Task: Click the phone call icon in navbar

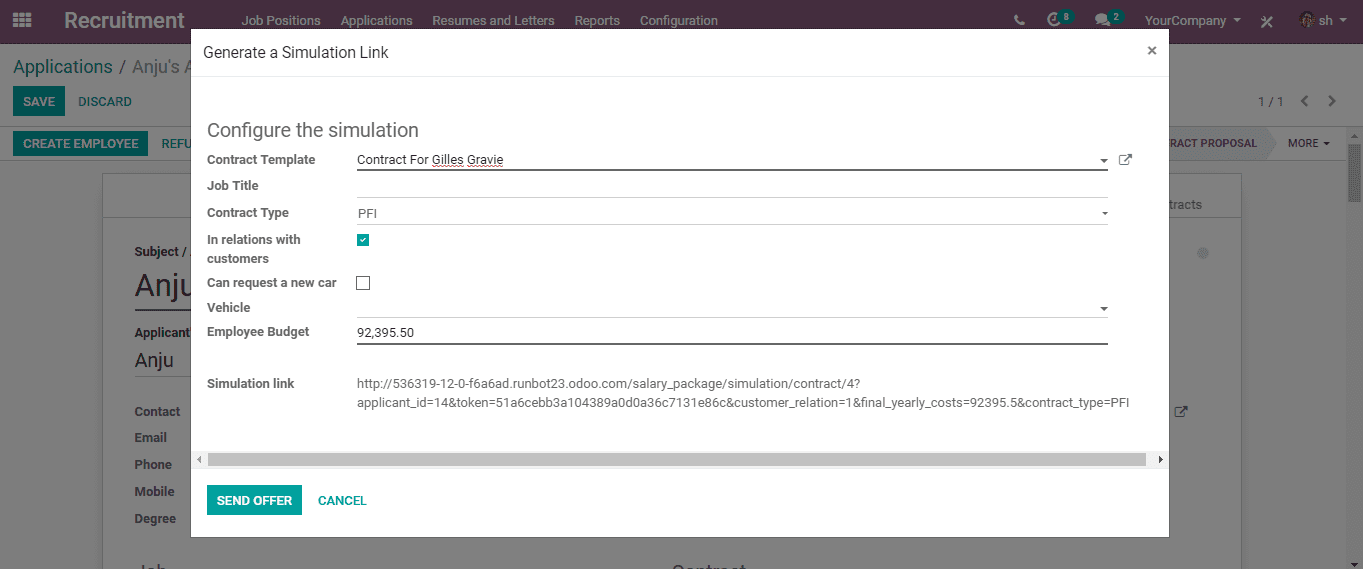Action: coord(1019,20)
